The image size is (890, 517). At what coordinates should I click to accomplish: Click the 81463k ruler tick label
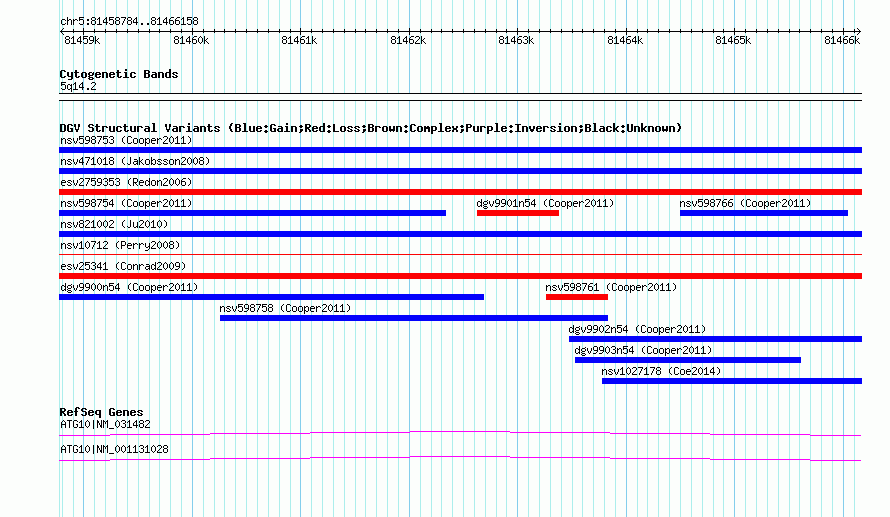516,40
